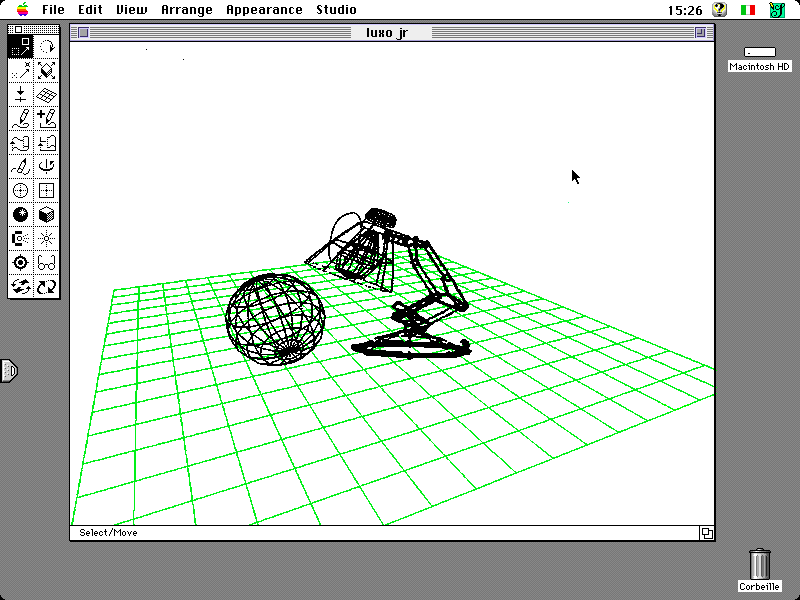Viewport: 800px width, 600px height.
Task: Open the Arrange menu
Action: click(187, 10)
